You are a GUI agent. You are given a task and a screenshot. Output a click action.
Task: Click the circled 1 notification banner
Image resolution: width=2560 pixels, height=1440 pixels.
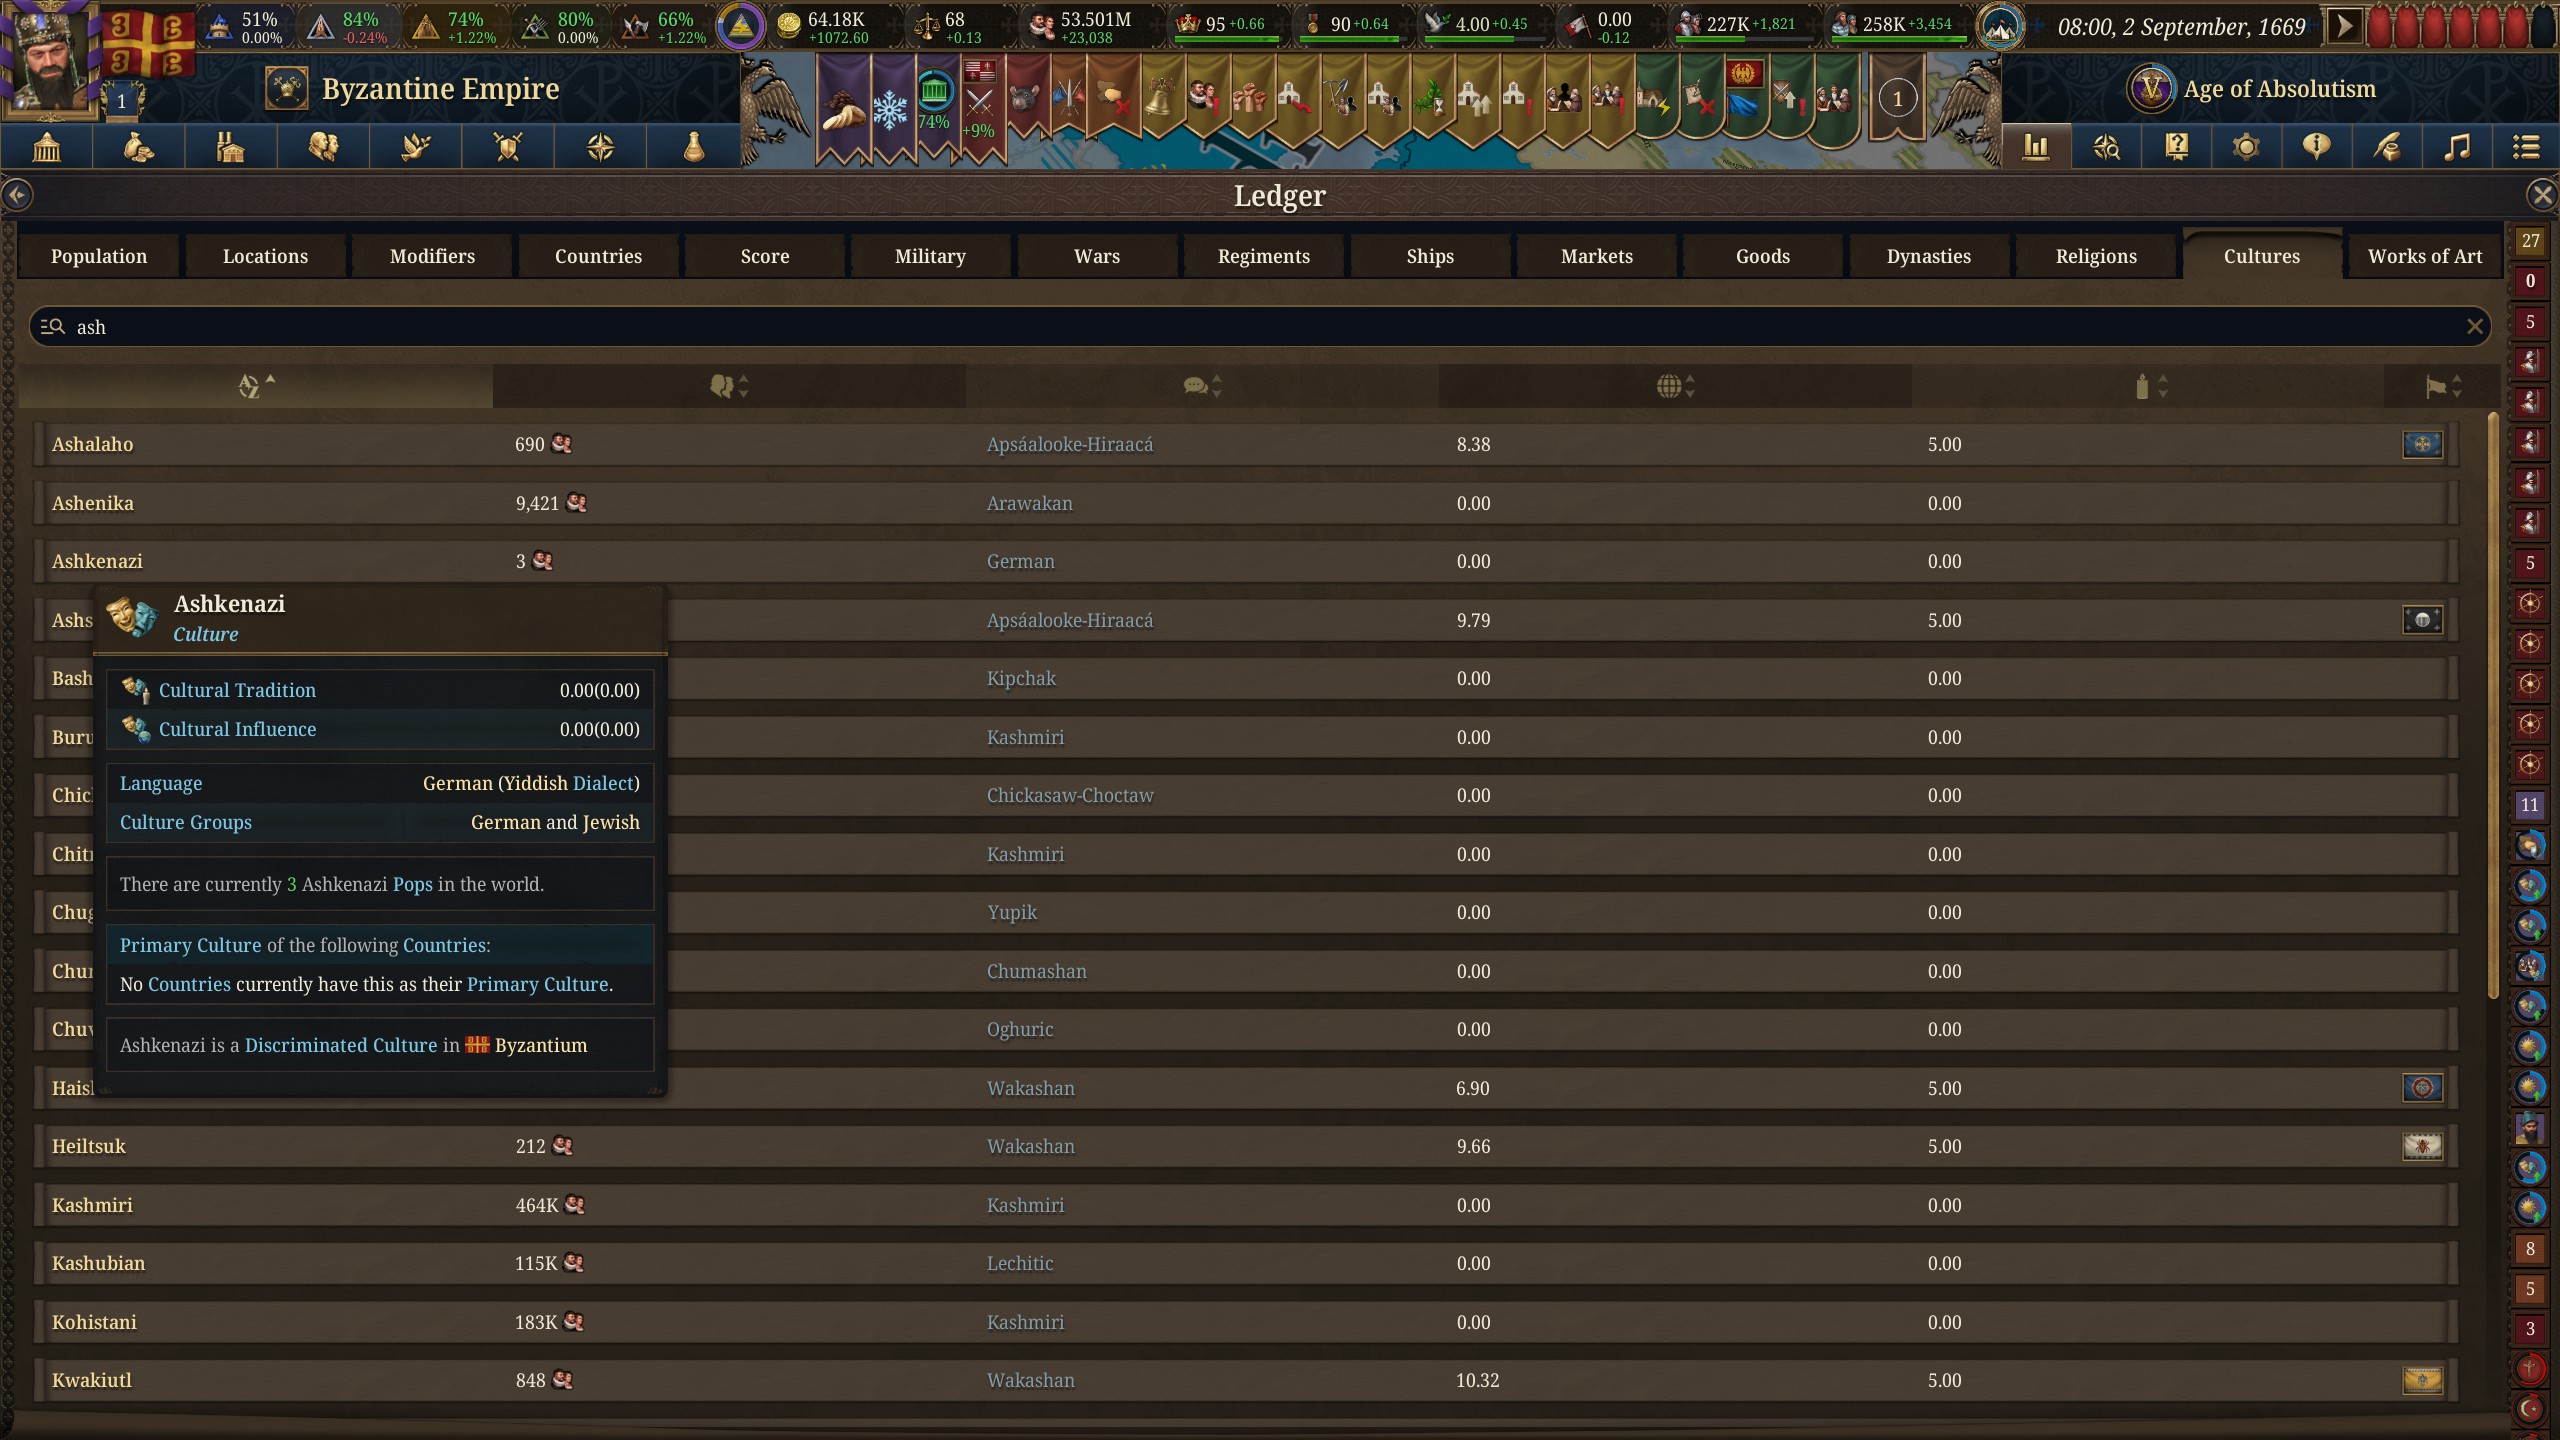[x=1897, y=98]
